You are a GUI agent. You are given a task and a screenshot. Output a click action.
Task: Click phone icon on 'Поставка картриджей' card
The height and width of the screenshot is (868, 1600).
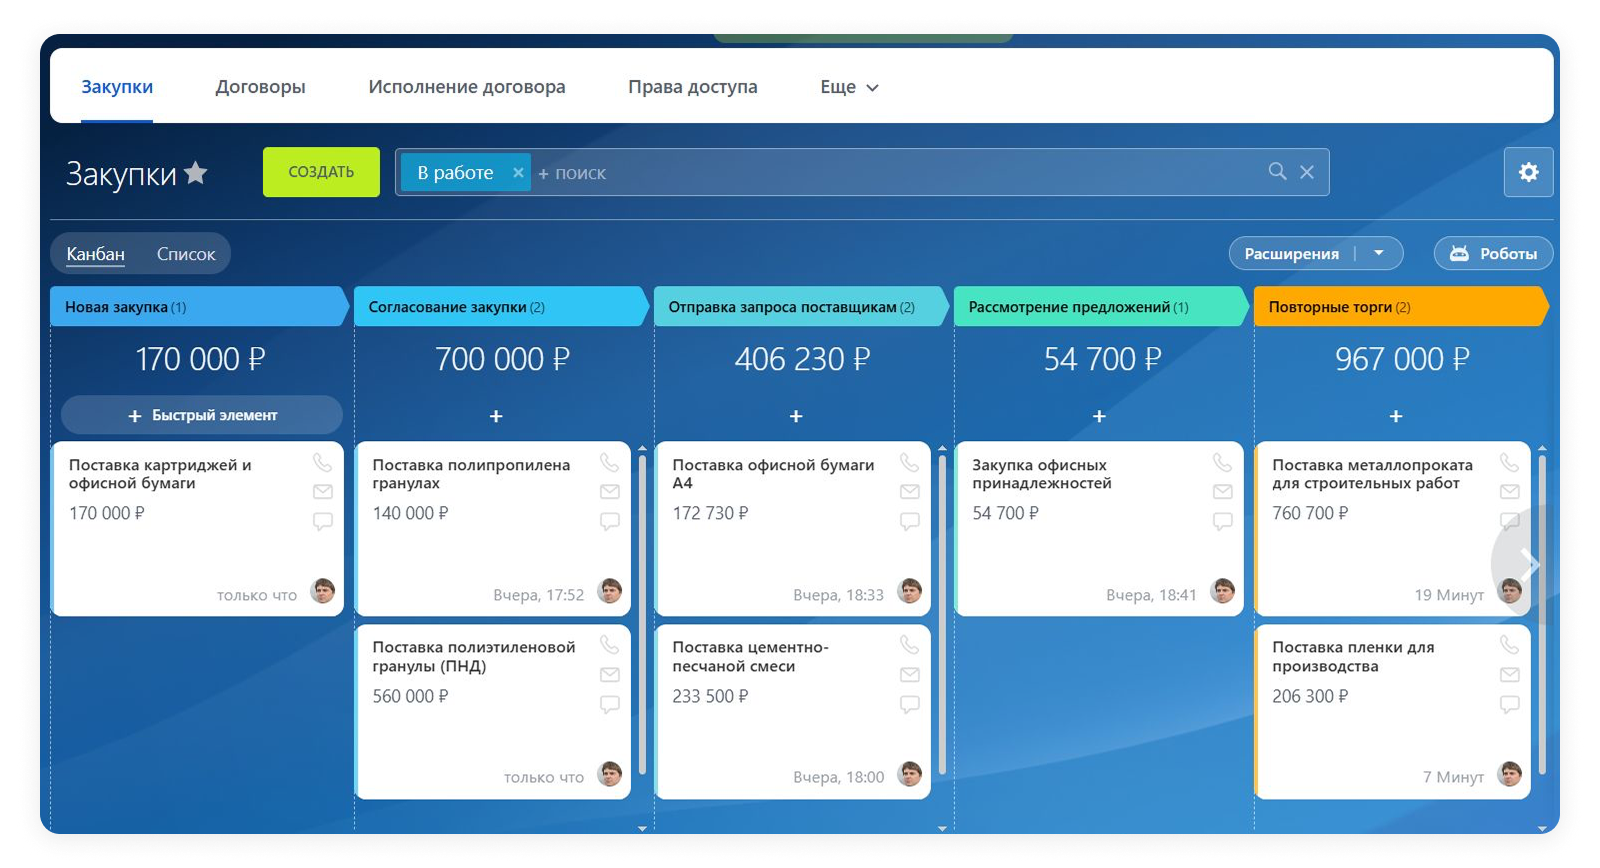(x=322, y=462)
